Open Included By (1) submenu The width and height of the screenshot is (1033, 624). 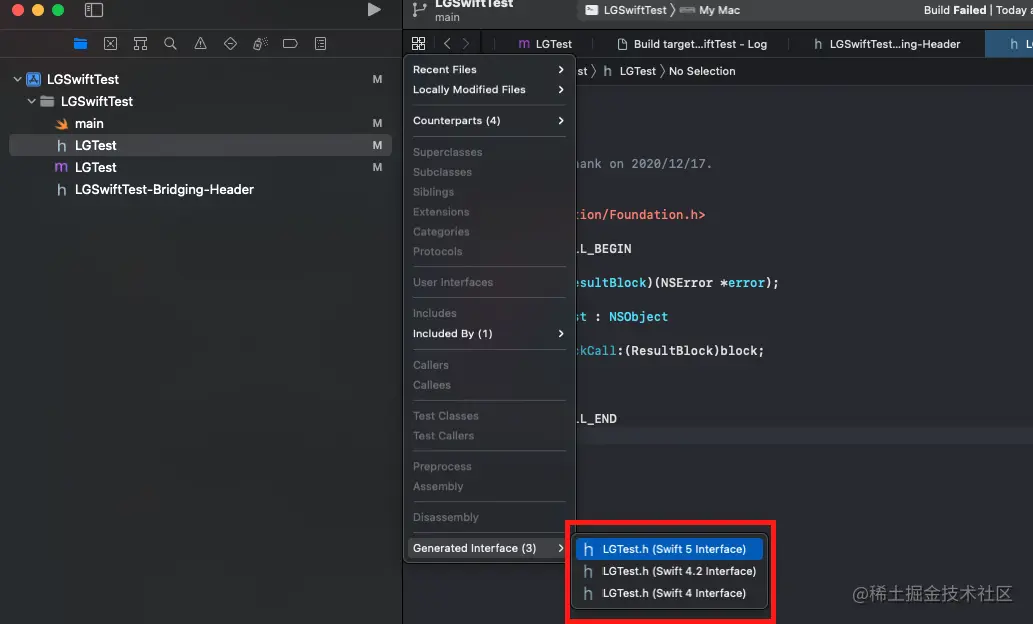pos(488,333)
